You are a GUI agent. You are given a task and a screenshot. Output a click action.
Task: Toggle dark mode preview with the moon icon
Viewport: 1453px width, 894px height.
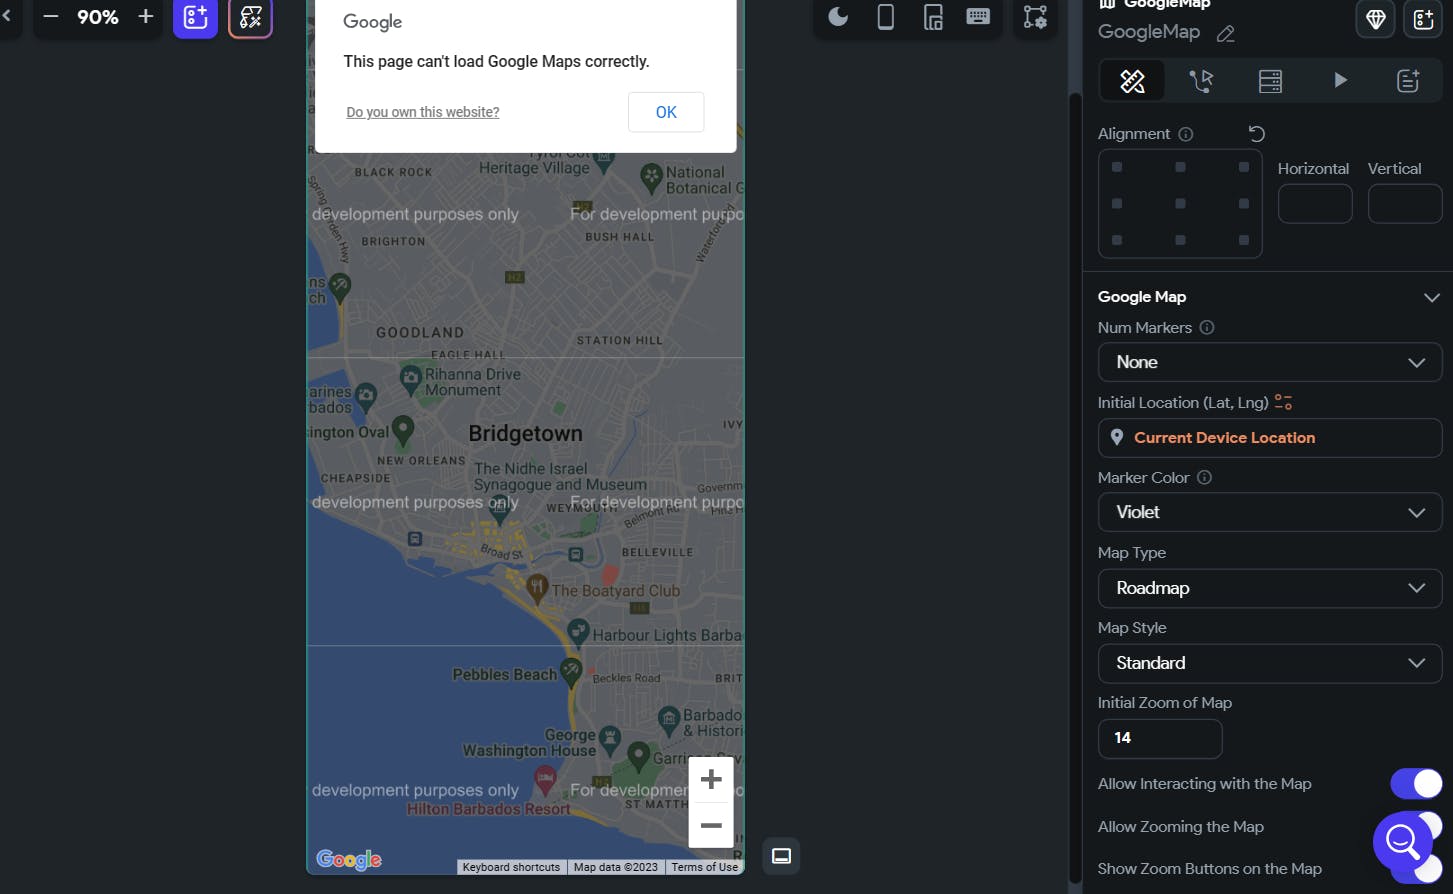tap(838, 17)
